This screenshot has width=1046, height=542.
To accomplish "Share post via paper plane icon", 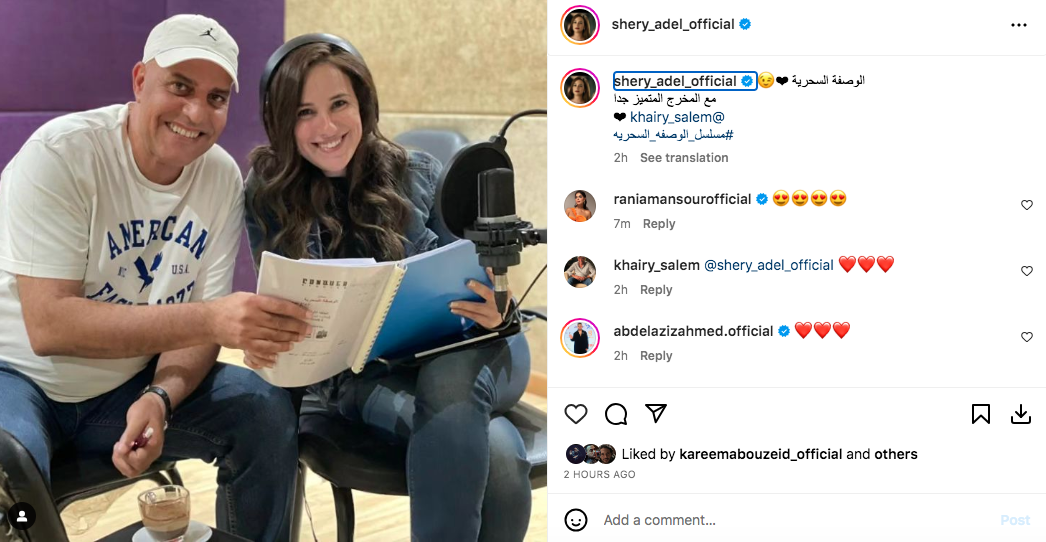I will (x=656, y=414).
